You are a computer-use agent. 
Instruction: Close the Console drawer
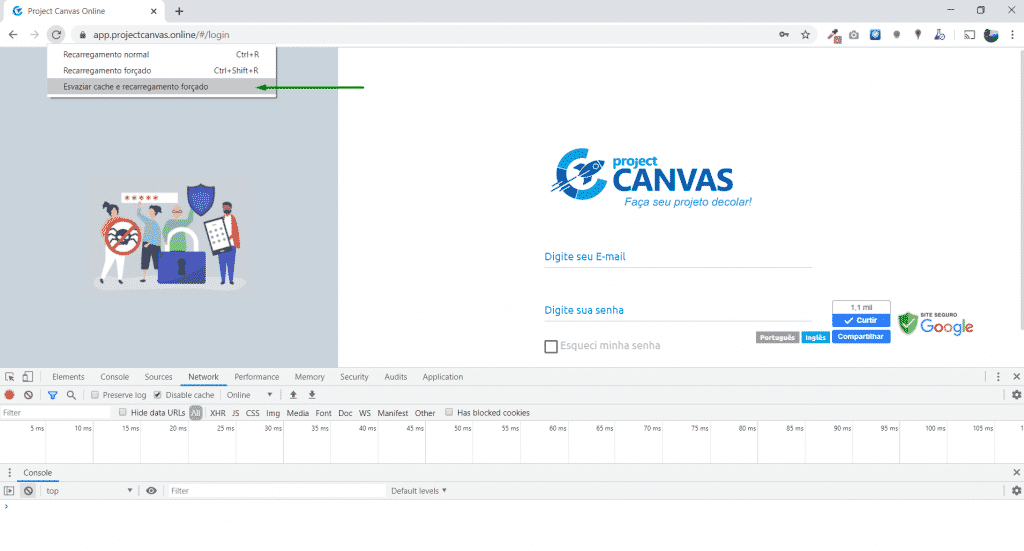click(x=1016, y=473)
